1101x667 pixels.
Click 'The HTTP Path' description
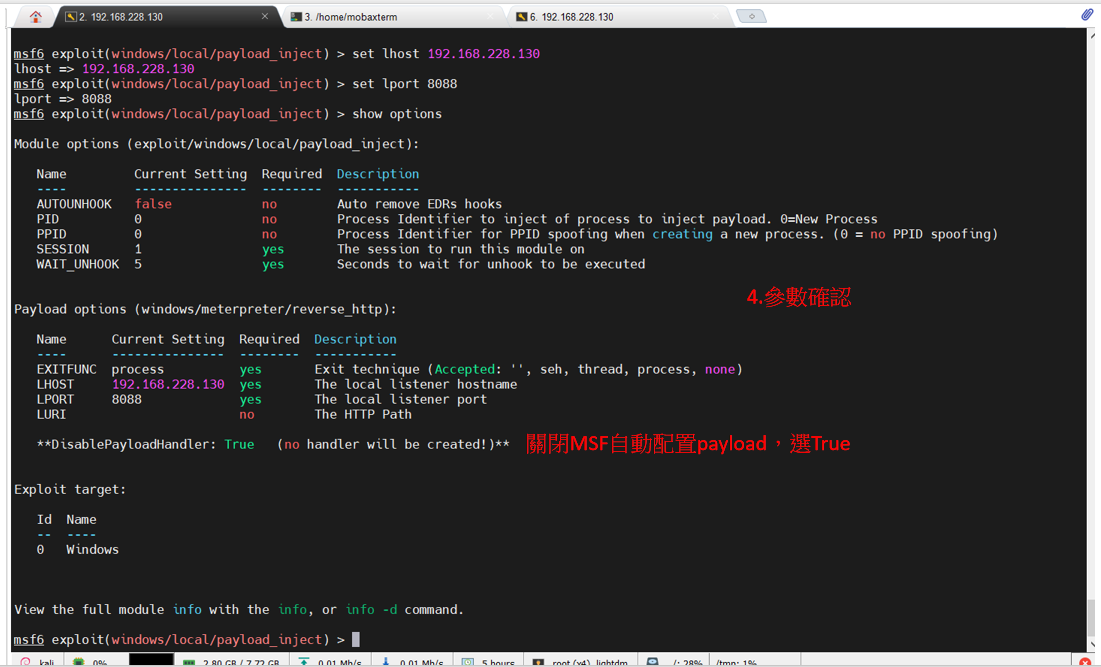tap(363, 414)
